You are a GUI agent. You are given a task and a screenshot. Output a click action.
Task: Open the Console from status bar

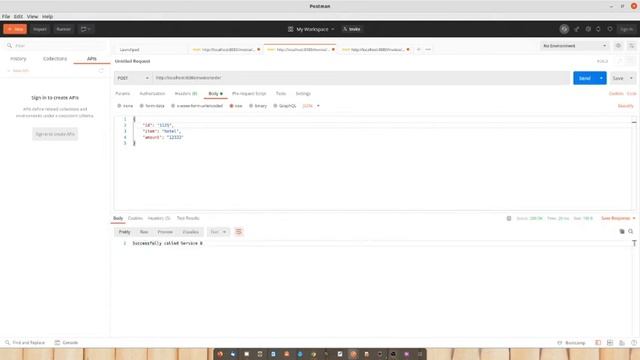click(66, 342)
